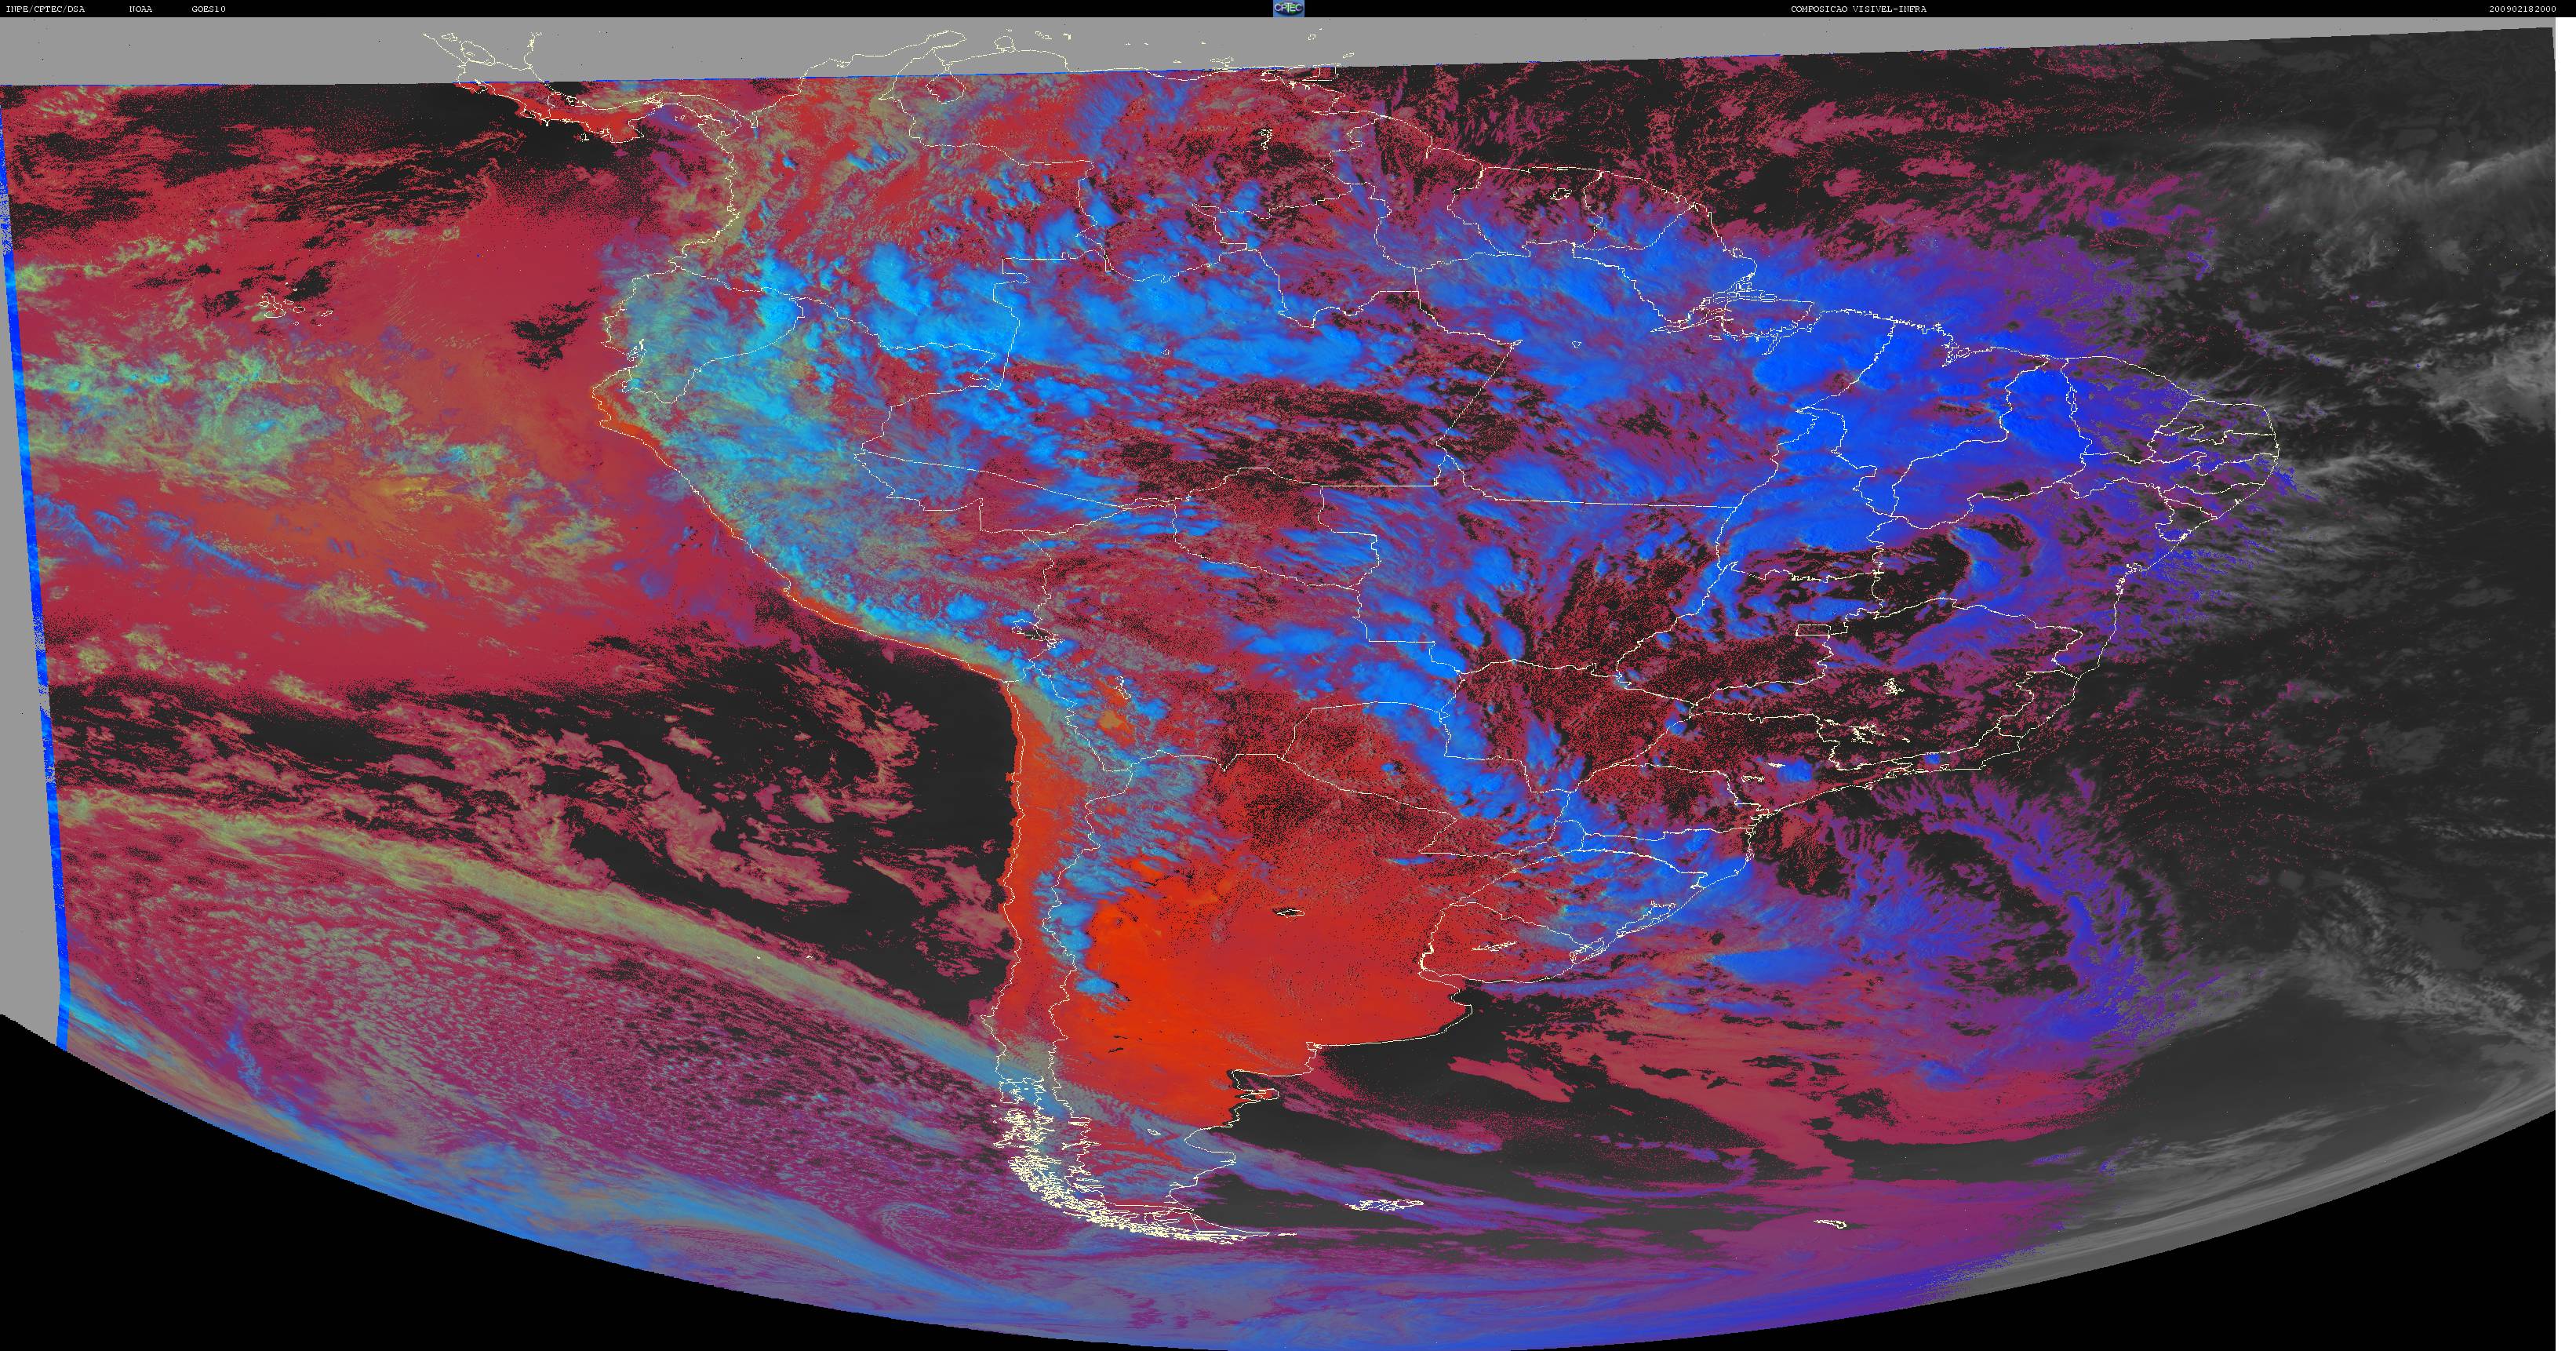The image size is (2576, 1351).
Task: Click the INPE/CPTEC/DSA header label
Action: (x=45, y=9)
